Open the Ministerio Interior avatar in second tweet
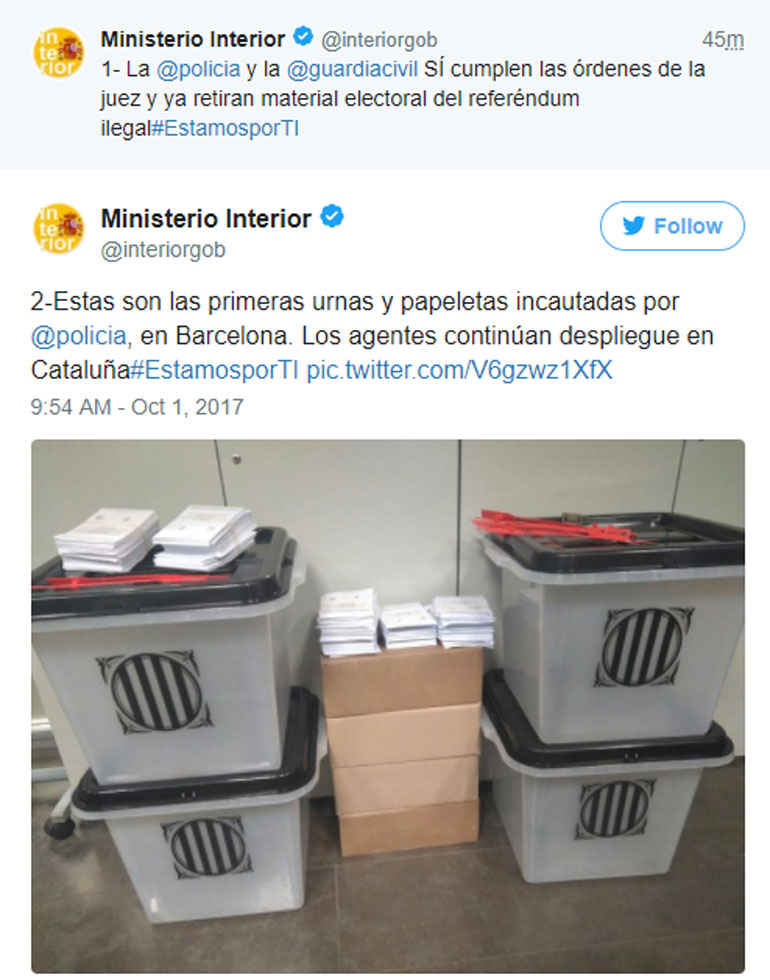The image size is (770, 980). click(x=59, y=229)
